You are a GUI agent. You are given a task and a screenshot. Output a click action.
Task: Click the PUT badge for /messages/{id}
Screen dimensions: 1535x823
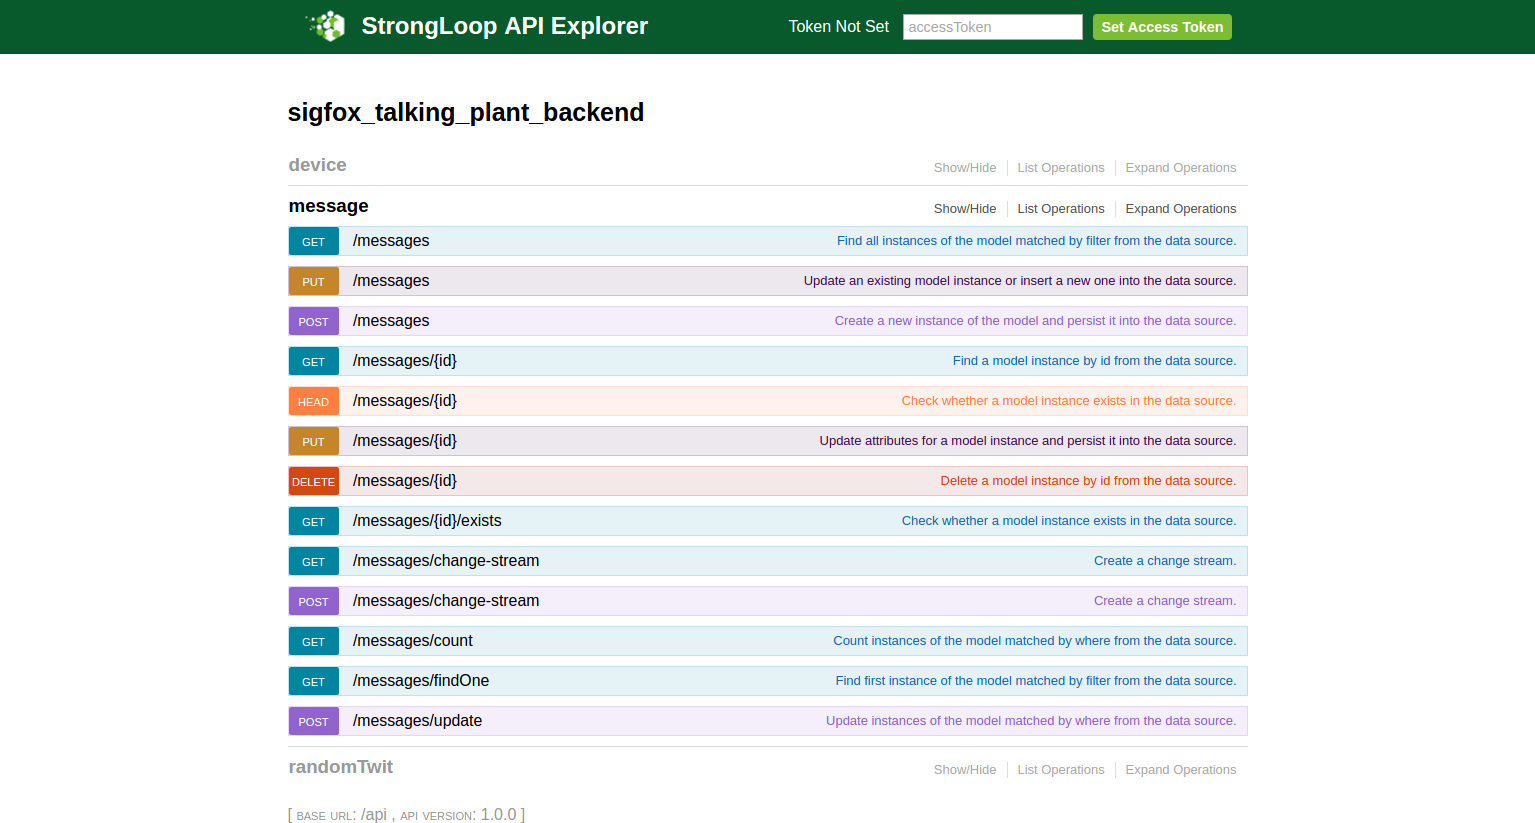313,441
